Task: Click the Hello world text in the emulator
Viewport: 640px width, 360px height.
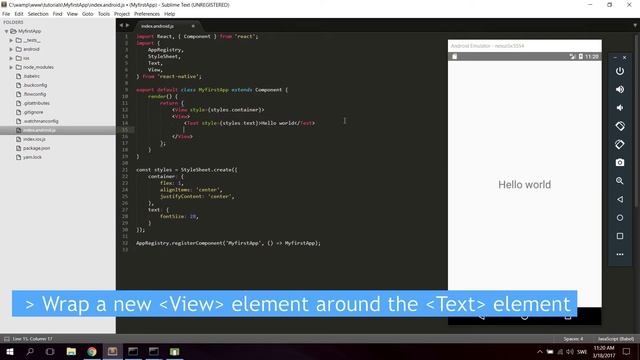Action: pyautogui.click(x=524, y=184)
